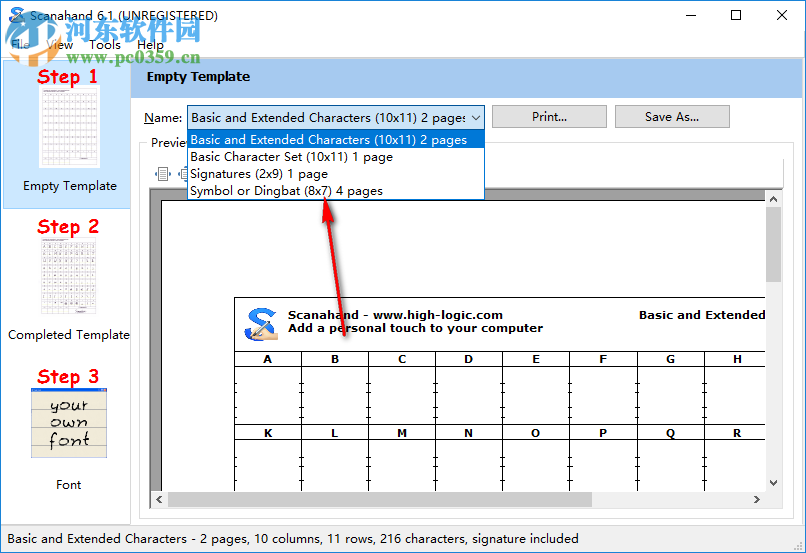806x553 pixels.
Task: Open the Name template dropdown arrow
Action: point(476,118)
